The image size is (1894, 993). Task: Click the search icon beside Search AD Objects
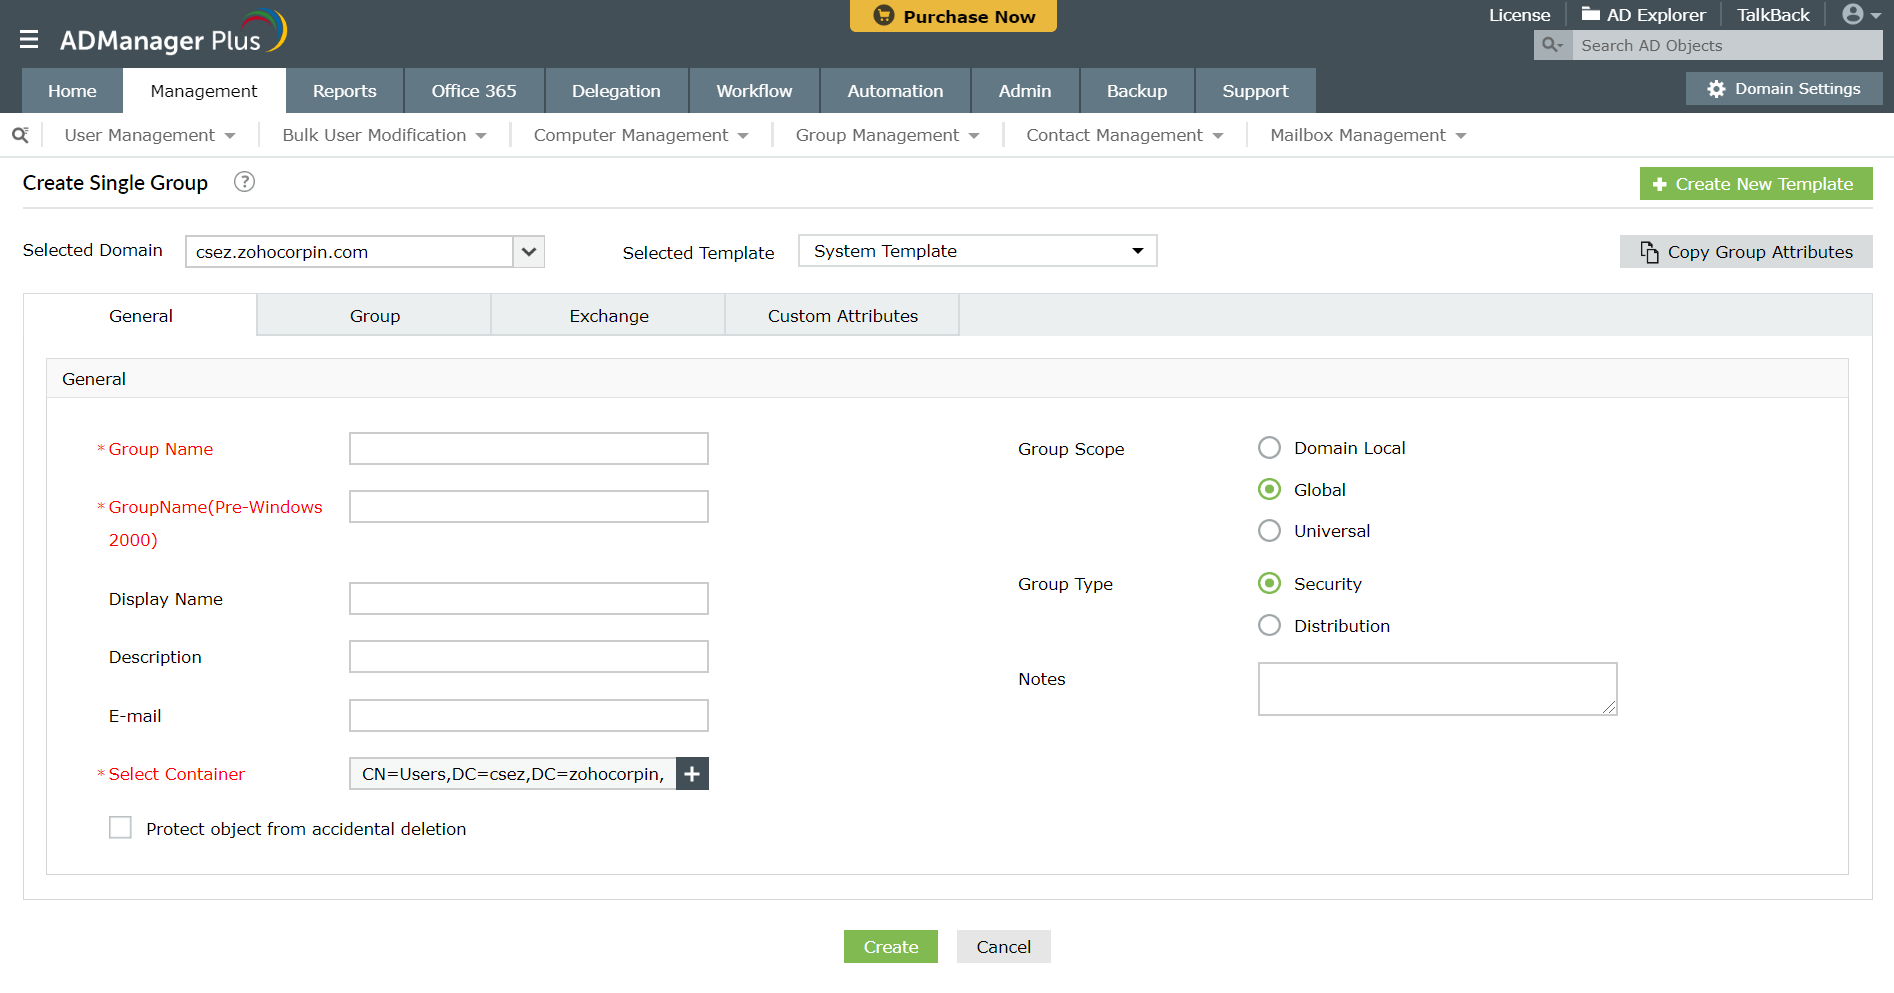click(x=1552, y=45)
